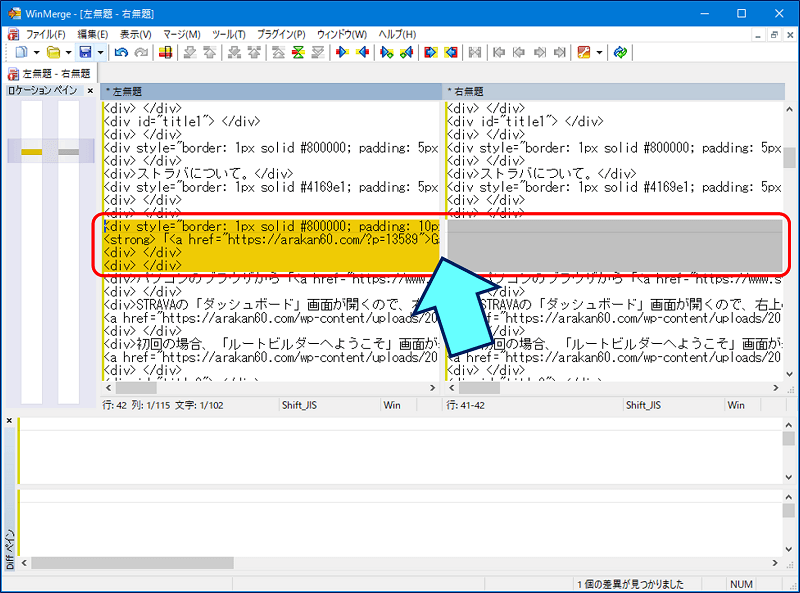Image resolution: width=800 pixels, height=593 pixels.
Task: Click the * 左無題 pane header
Action: [x=271, y=91]
